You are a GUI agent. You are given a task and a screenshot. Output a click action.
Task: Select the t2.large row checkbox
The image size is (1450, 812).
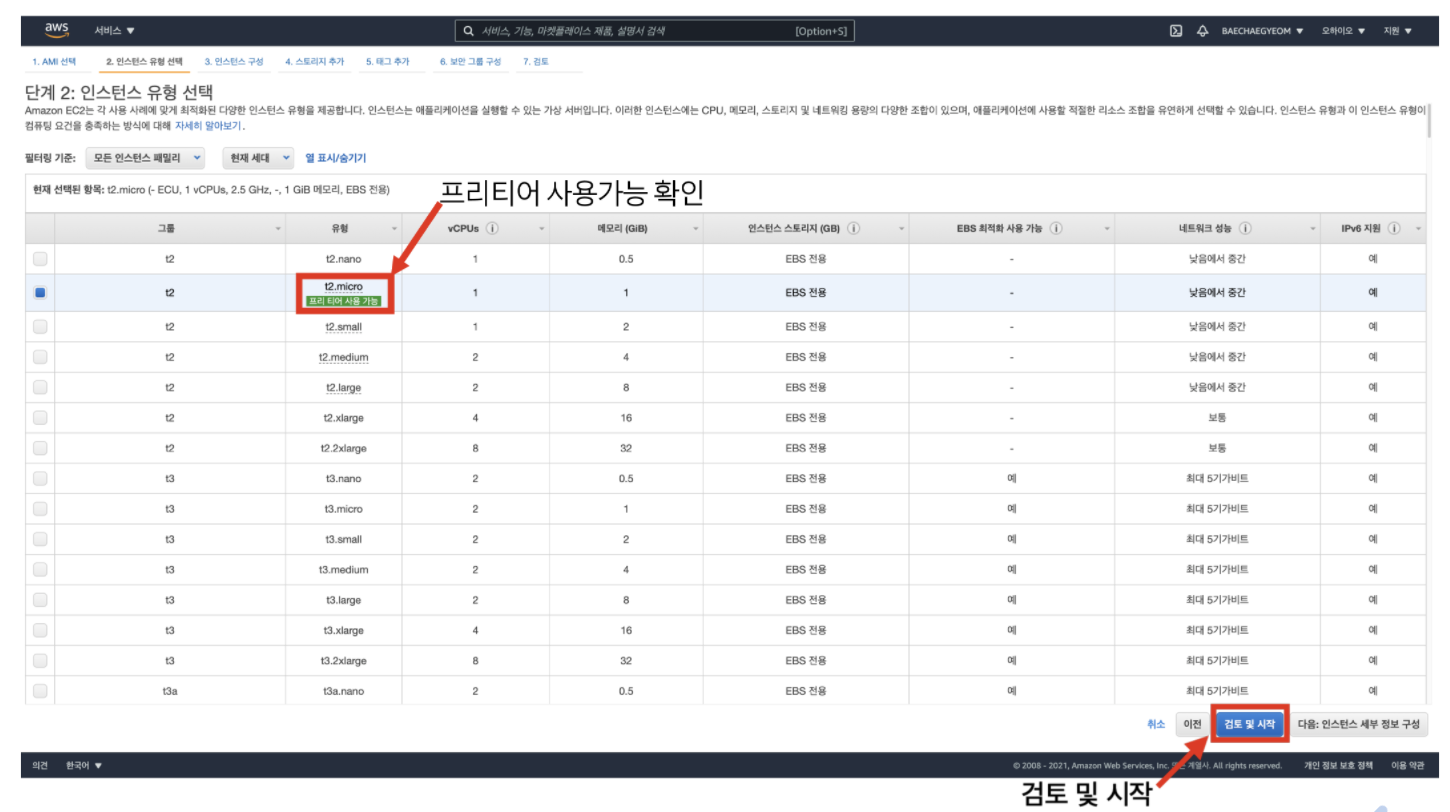(40, 387)
